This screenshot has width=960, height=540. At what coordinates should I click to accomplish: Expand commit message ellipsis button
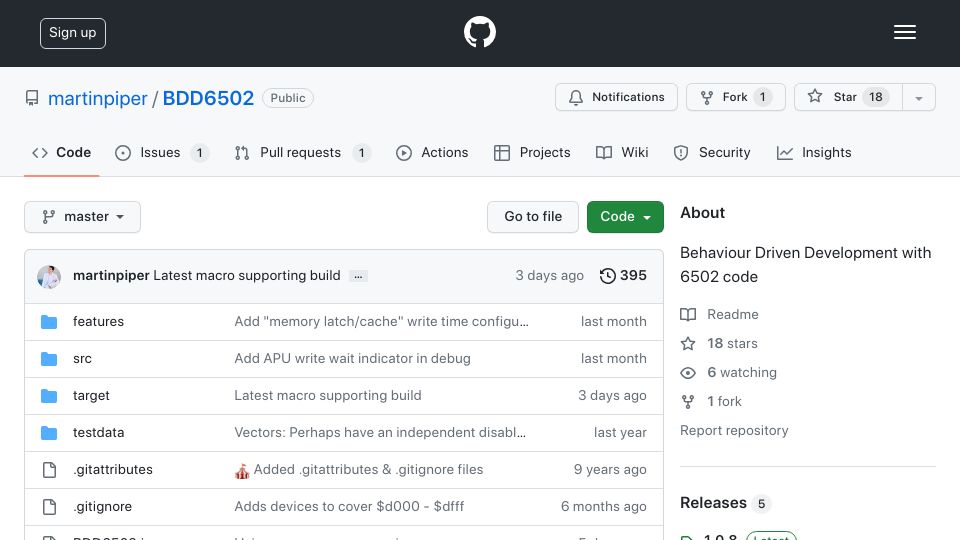pos(358,276)
